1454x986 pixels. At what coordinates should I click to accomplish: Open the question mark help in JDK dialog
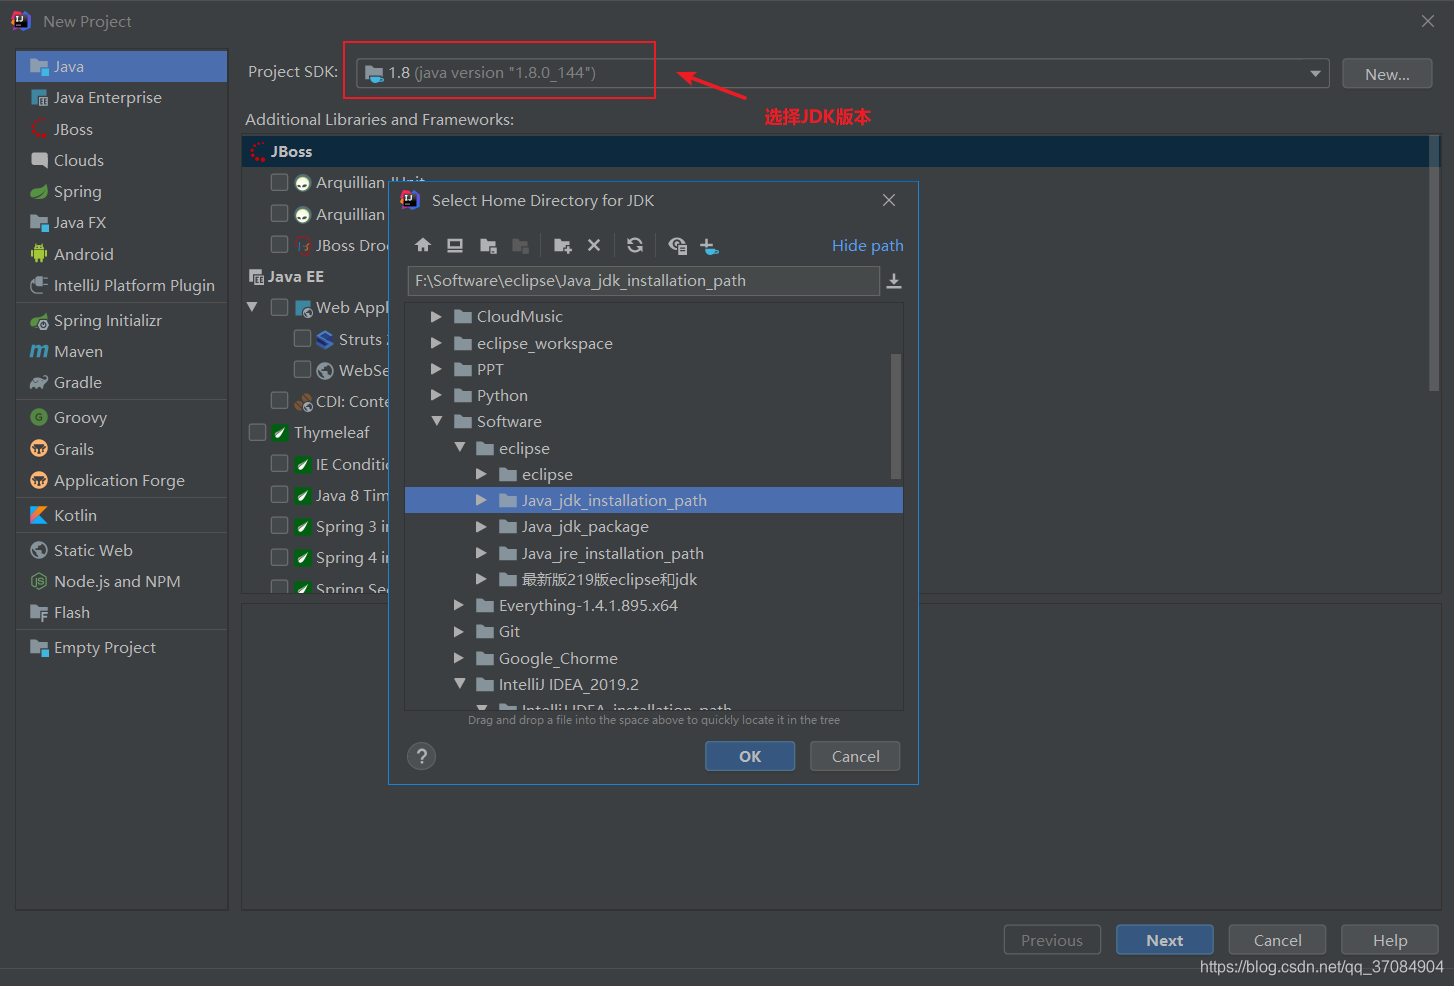click(x=422, y=756)
